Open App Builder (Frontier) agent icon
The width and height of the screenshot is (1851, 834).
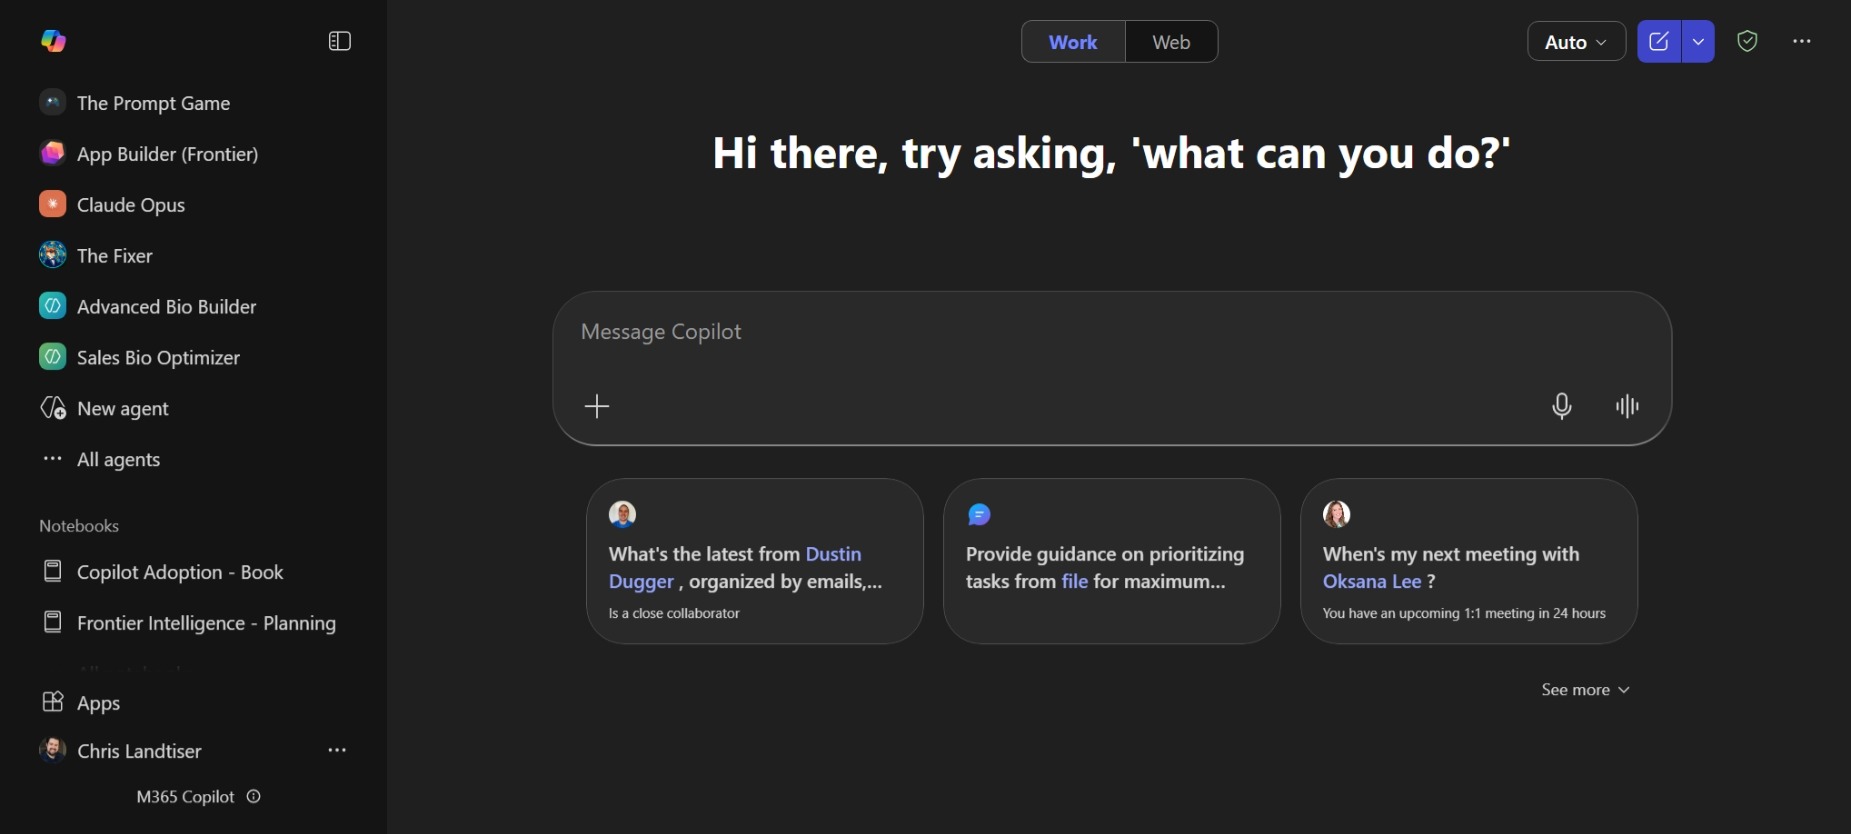[x=53, y=153]
